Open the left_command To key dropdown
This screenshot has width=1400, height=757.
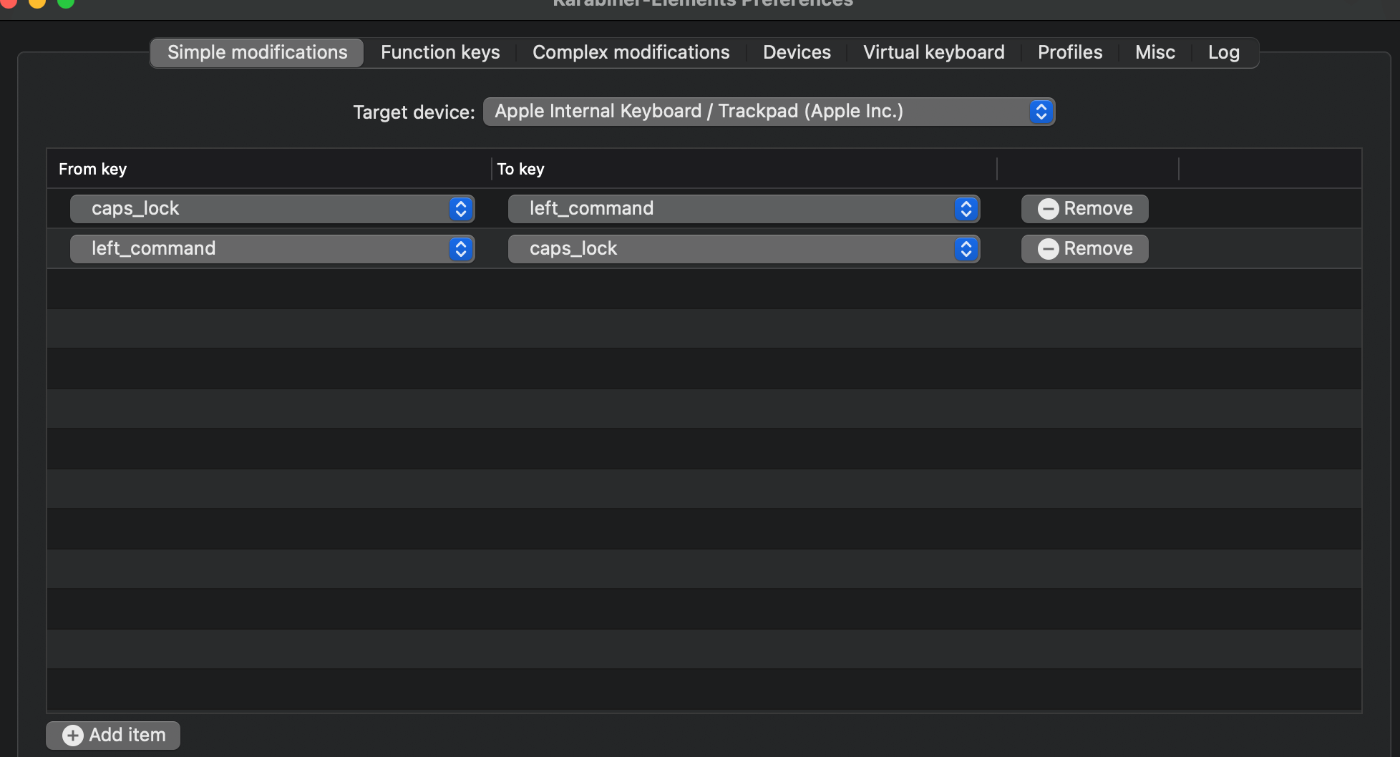pos(743,249)
